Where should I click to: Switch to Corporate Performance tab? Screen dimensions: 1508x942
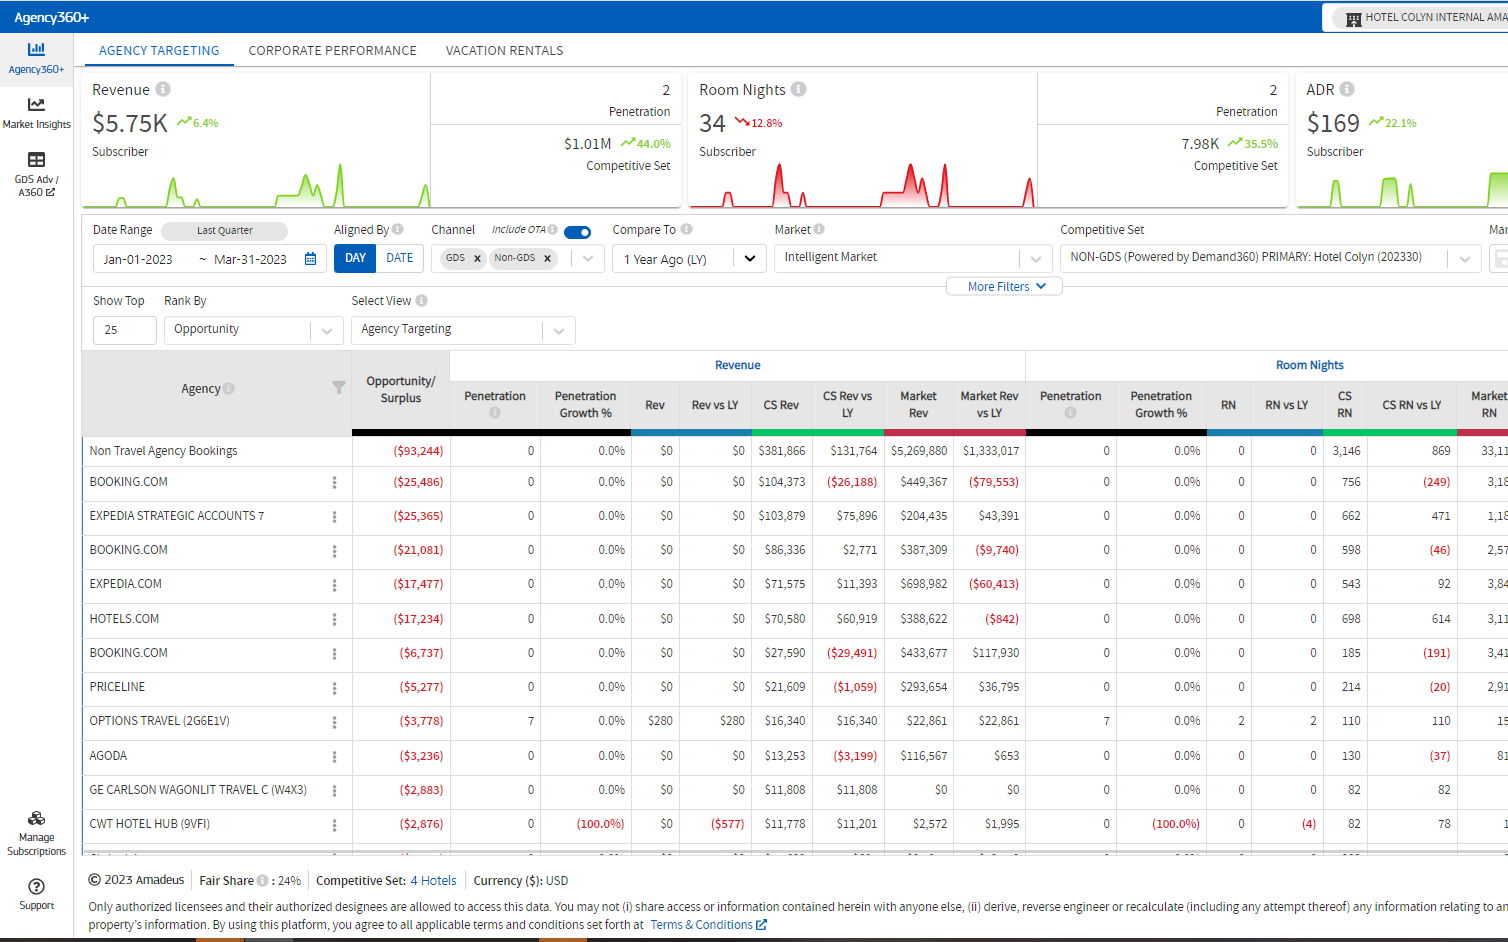(x=332, y=51)
